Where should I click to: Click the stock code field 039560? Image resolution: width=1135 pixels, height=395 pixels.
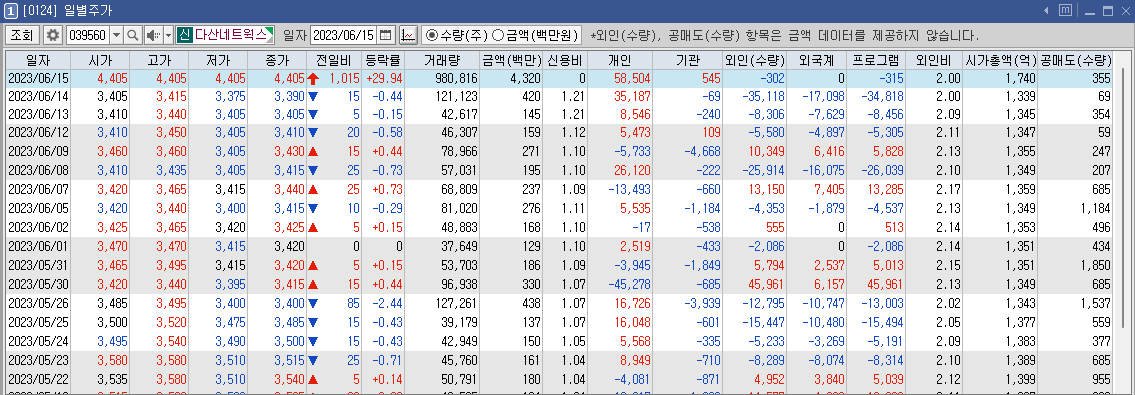point(87,35)
